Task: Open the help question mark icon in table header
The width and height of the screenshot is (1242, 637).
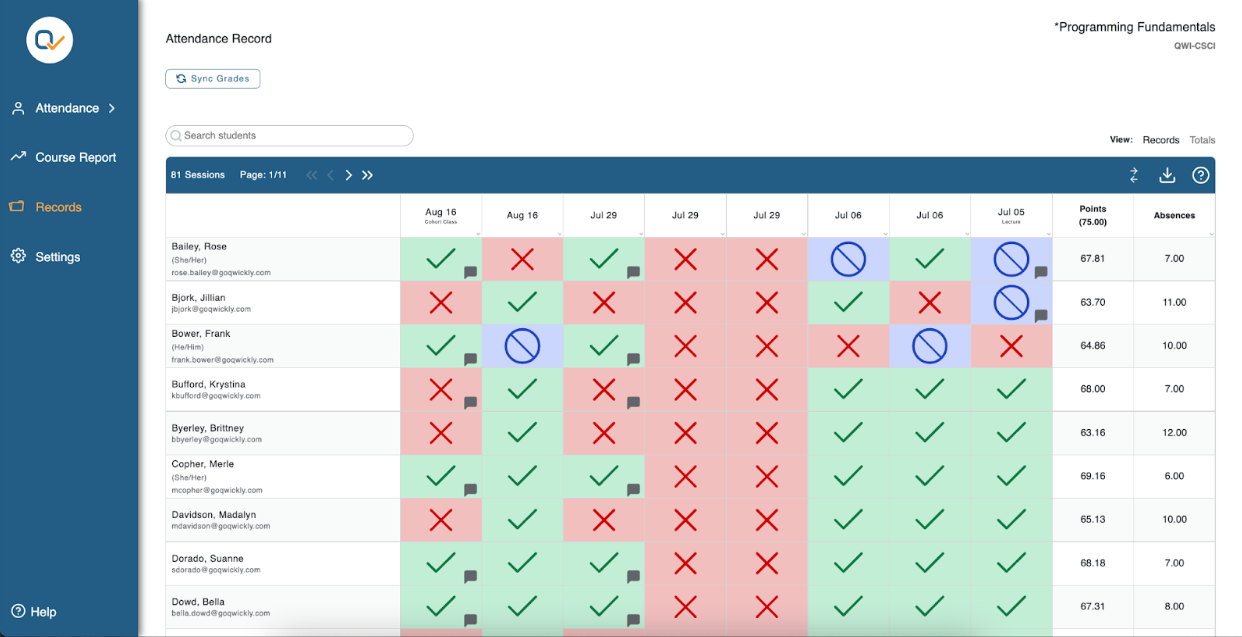Action: (1201, 175)
